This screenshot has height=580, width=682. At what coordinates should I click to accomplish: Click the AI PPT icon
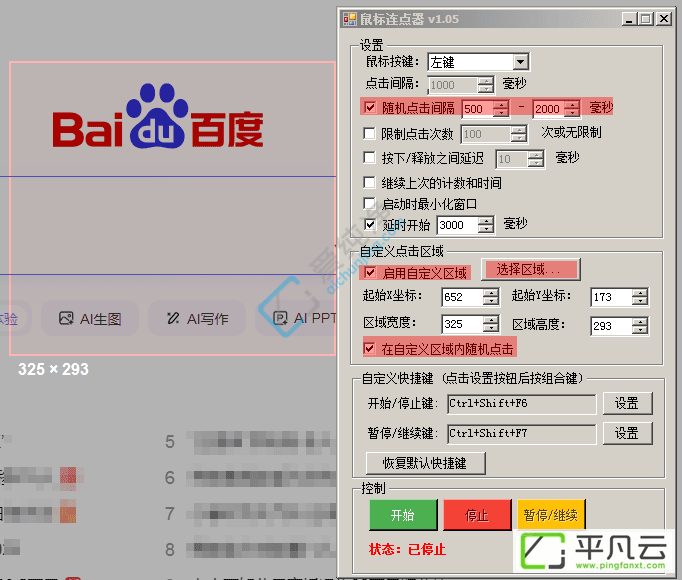(280, 318)
